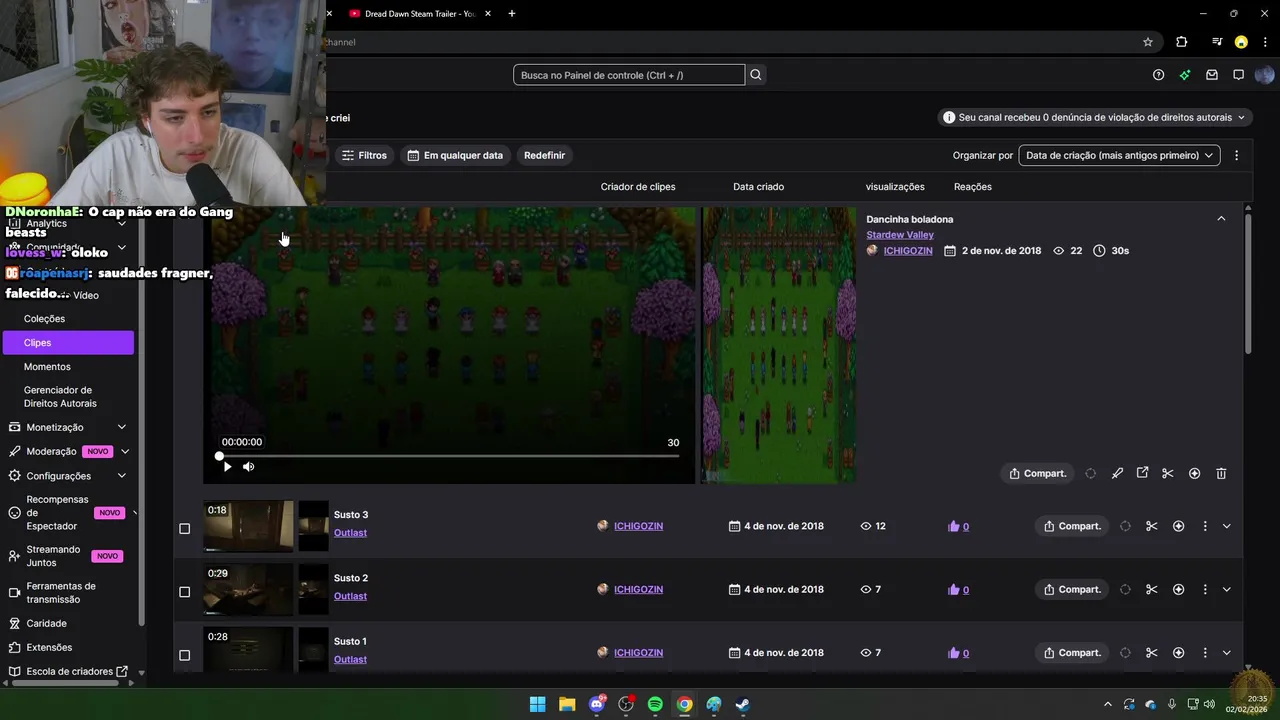Screen dimensions: 1280x720
Task: Click the Windows Start button
Action: point(537,704)
